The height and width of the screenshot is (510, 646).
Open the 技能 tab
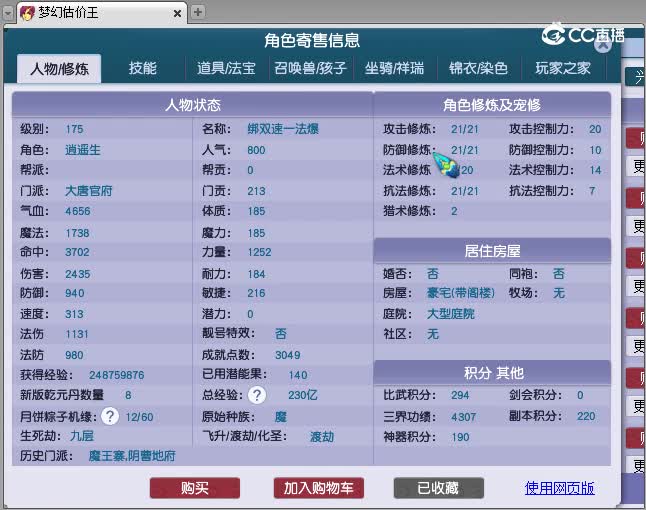pyautogui.click(x=143, y=68)
